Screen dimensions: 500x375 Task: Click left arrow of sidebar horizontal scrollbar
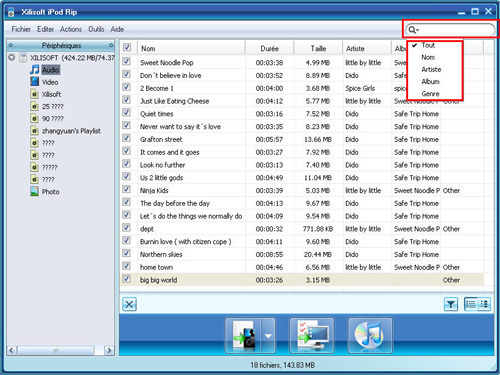[x=12, y=350]
